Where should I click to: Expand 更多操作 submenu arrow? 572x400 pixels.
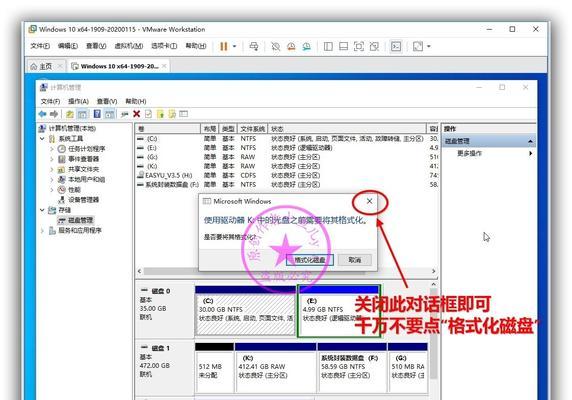tap(530, 154)
